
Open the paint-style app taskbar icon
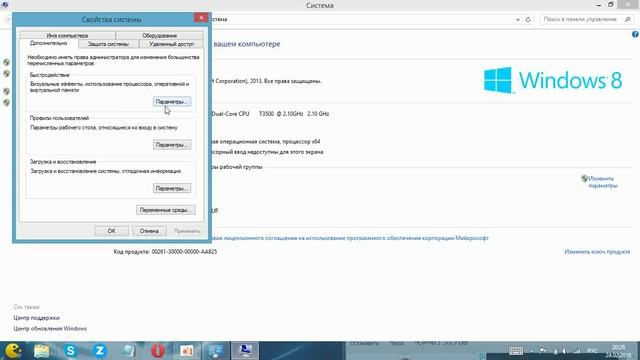point(187,351)
